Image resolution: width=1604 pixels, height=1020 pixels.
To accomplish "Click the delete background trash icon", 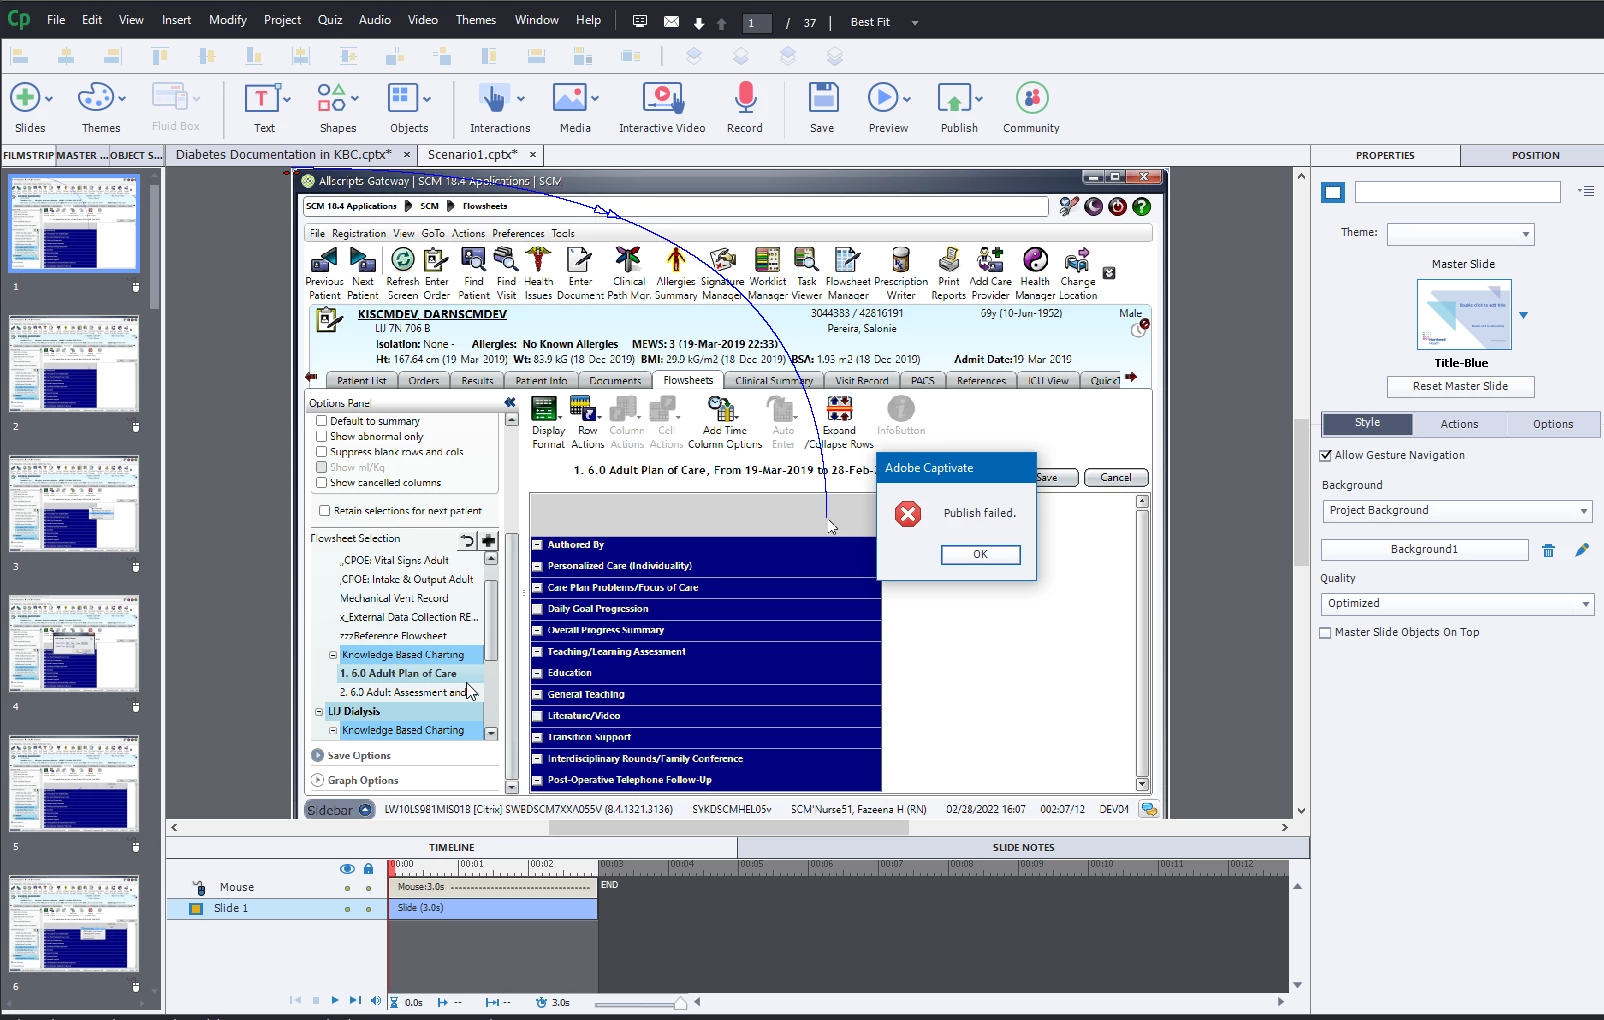I will [1548, 550].
